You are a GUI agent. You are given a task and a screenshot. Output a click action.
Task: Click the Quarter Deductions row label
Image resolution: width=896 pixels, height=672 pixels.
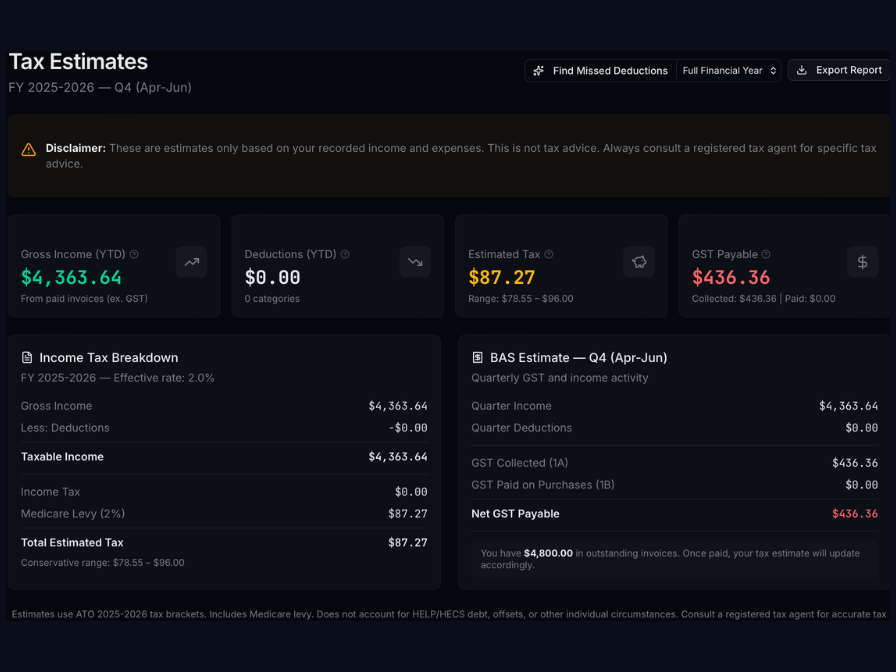[x=521, y=428]
